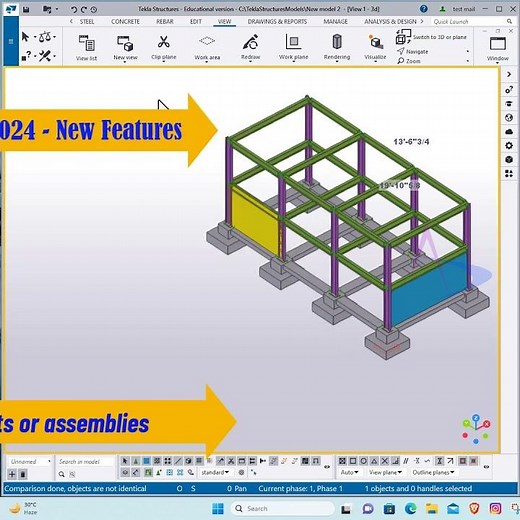Click the Undo arrow
520x520 pixels.
click(74, 10)
